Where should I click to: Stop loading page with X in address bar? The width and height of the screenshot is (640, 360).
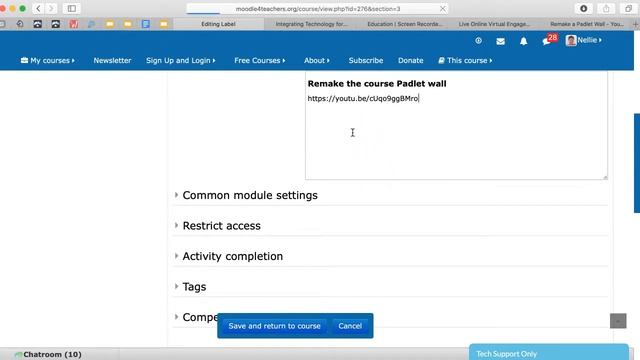[x=442, y=9]
